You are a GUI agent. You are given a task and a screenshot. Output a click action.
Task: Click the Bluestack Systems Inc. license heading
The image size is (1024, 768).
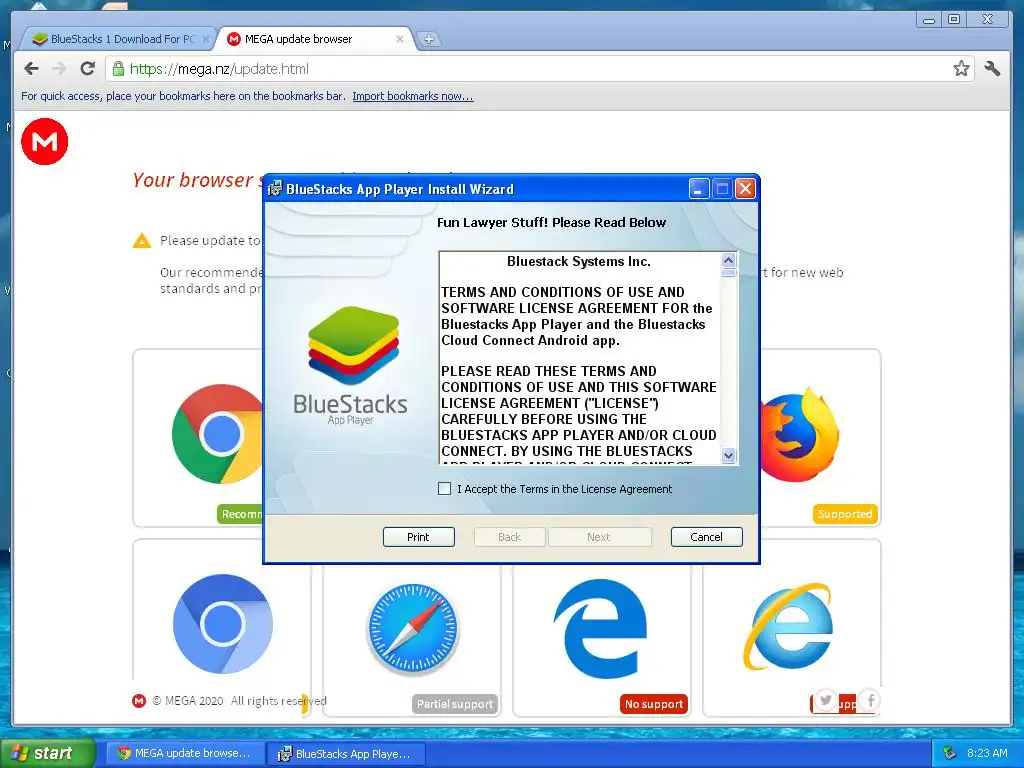579,261
